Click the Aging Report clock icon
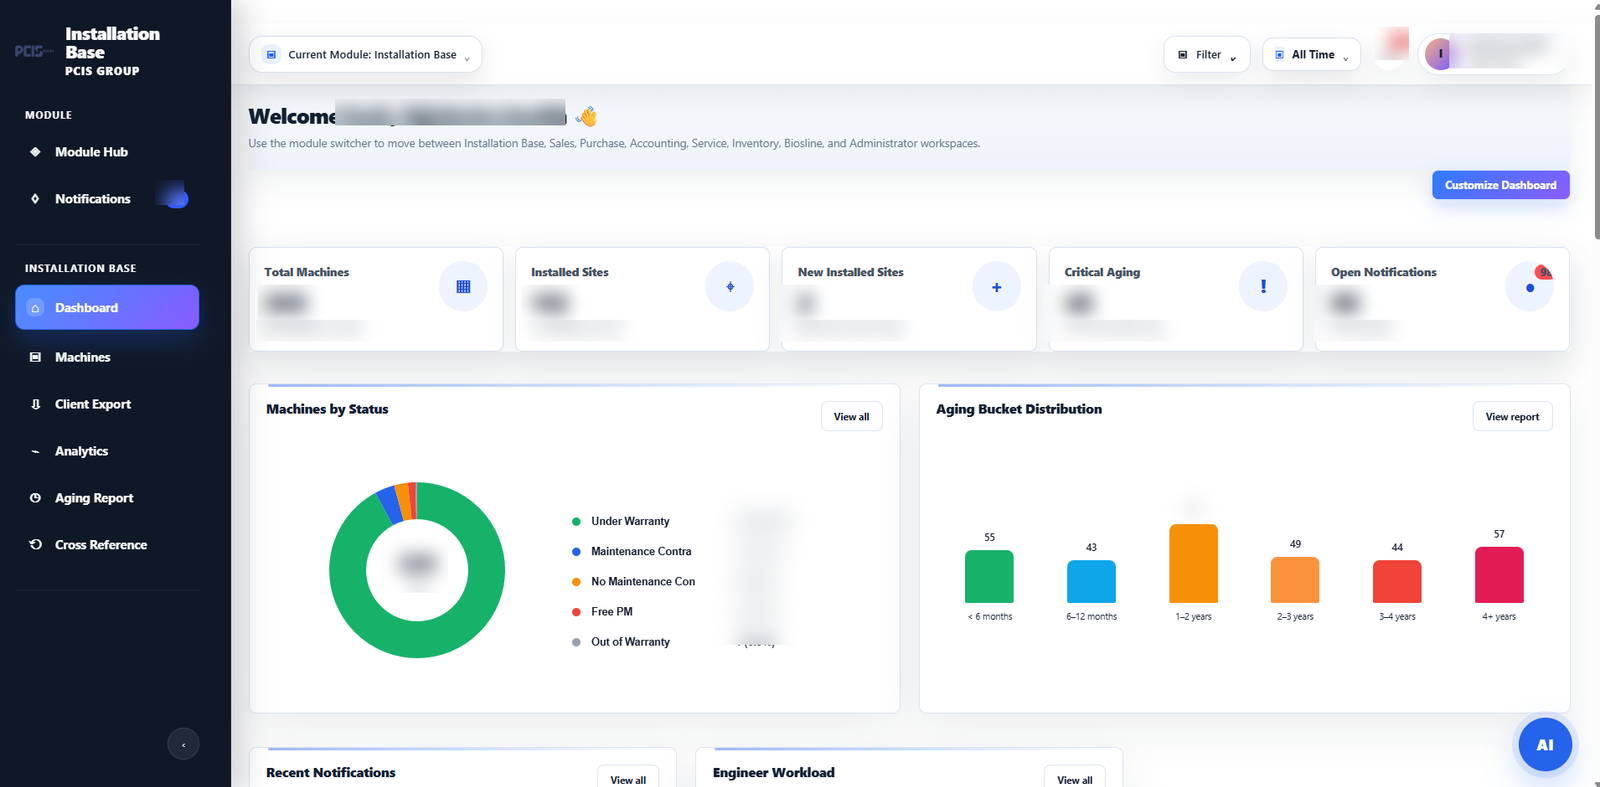1600x787 pixels. pos(35,498)
